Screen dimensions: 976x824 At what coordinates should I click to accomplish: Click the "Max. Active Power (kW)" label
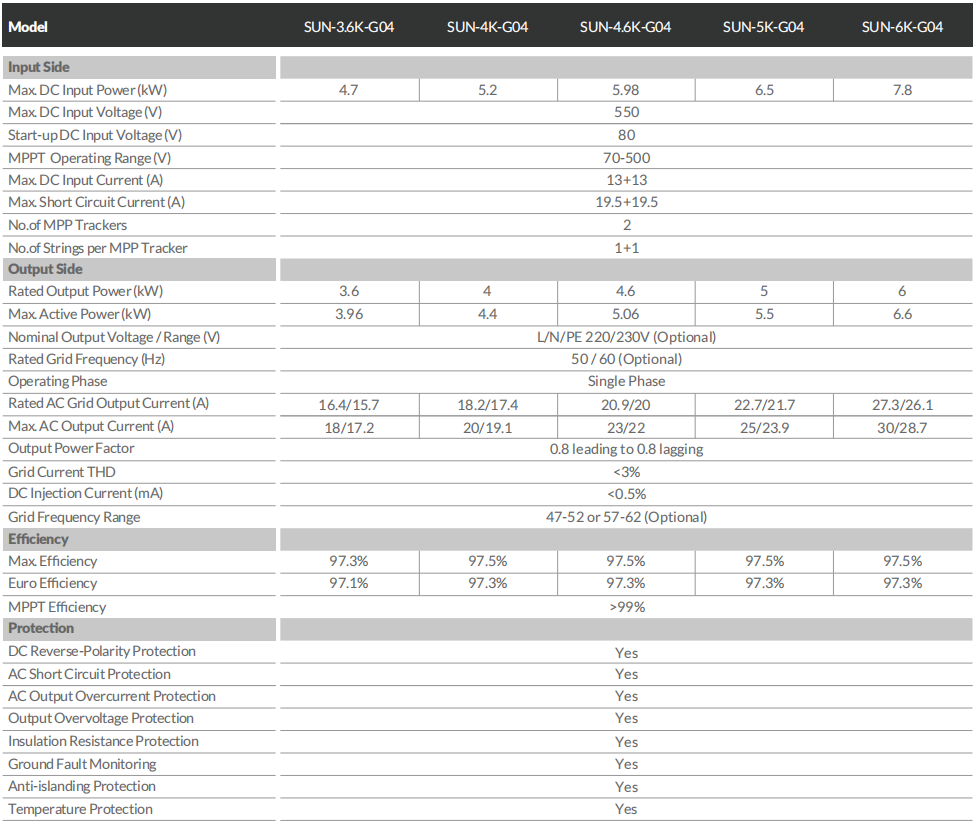(80, 314)
